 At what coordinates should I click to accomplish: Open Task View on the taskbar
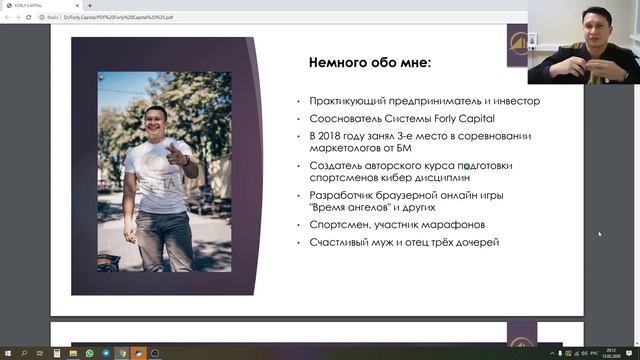tap(40, 353)
